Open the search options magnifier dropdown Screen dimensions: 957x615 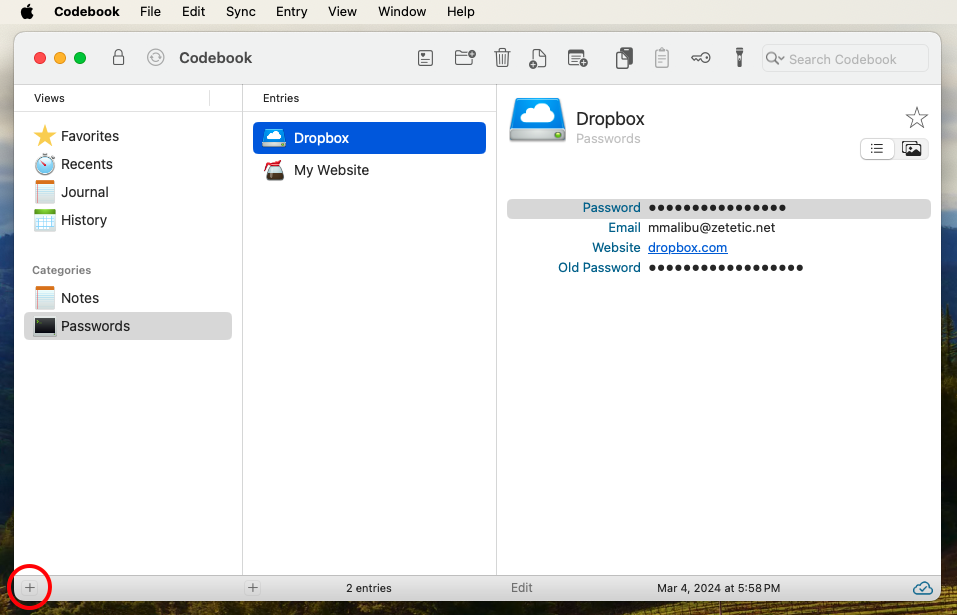(x=775, y=59)
